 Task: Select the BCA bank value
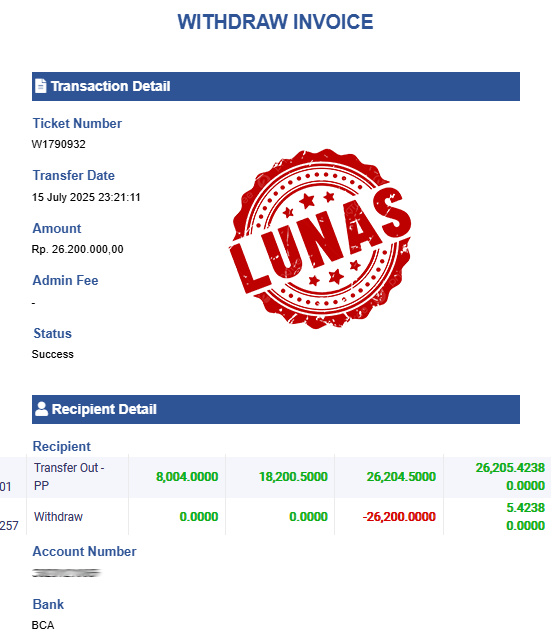pyautogui.click(x=43, y=625)
